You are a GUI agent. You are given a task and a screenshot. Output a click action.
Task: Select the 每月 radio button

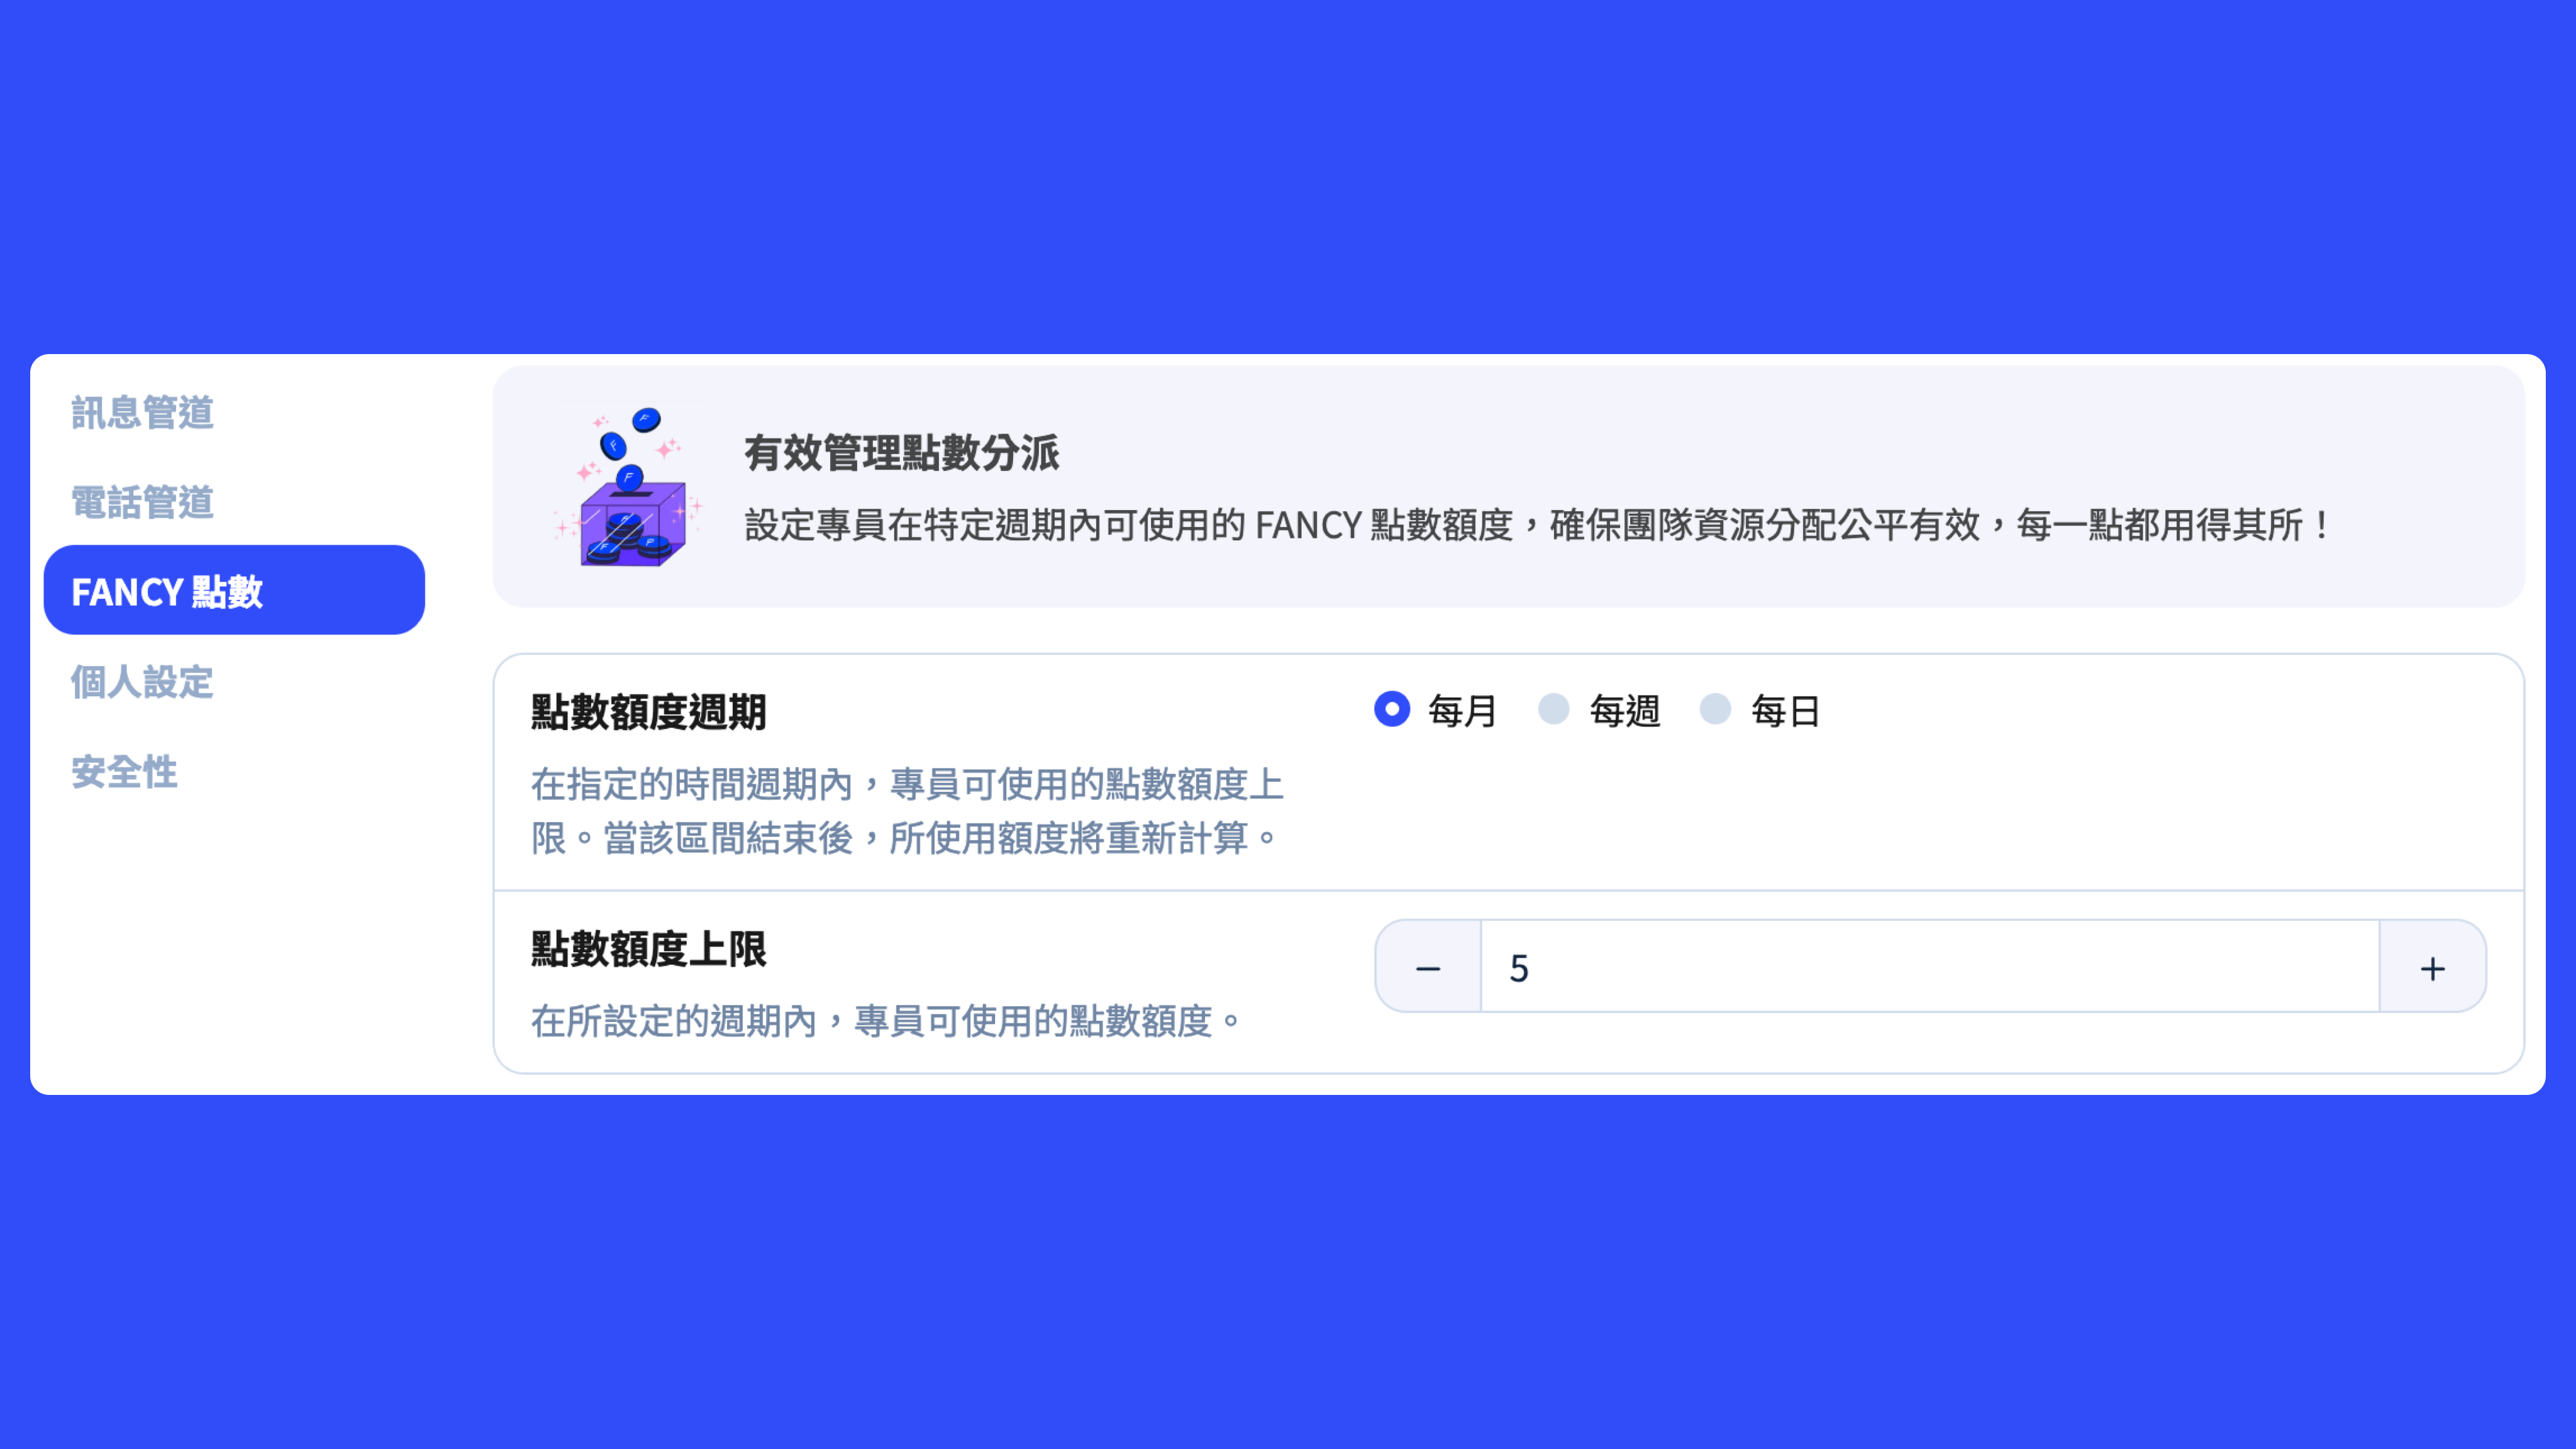pos(1392,709)
